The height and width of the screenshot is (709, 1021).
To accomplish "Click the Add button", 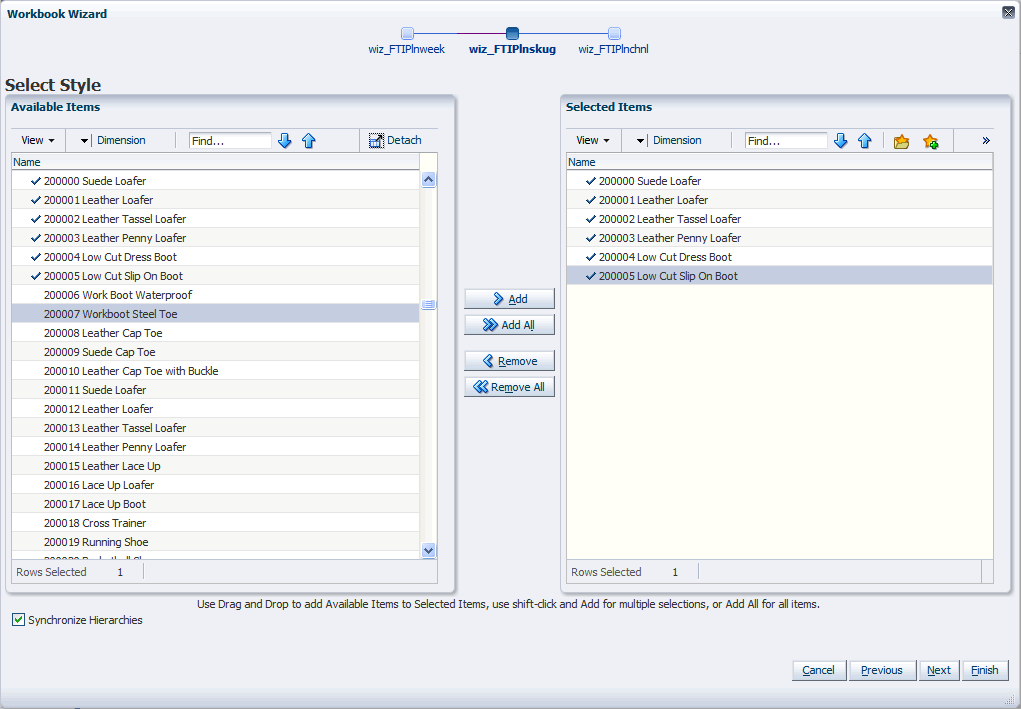I will tap(509, 299).
